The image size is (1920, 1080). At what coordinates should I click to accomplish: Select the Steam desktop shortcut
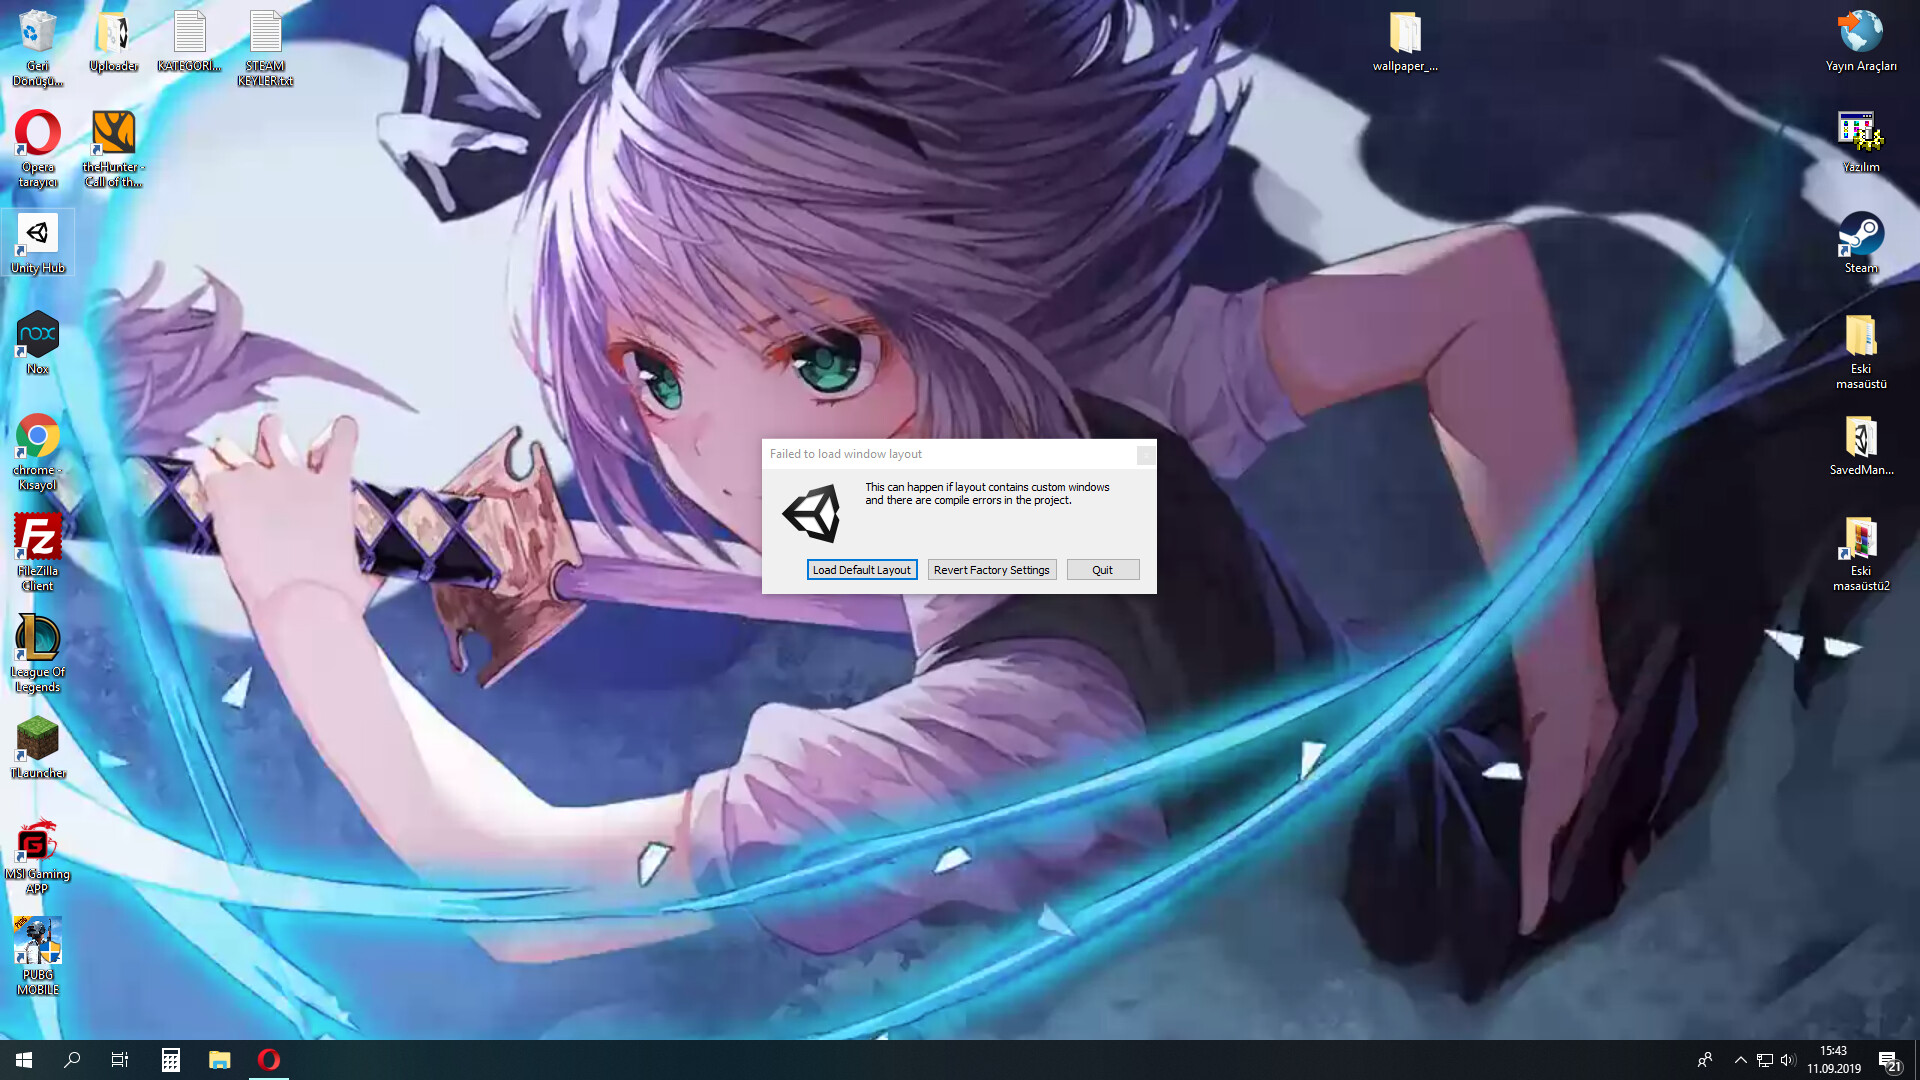coord(1860,241)
